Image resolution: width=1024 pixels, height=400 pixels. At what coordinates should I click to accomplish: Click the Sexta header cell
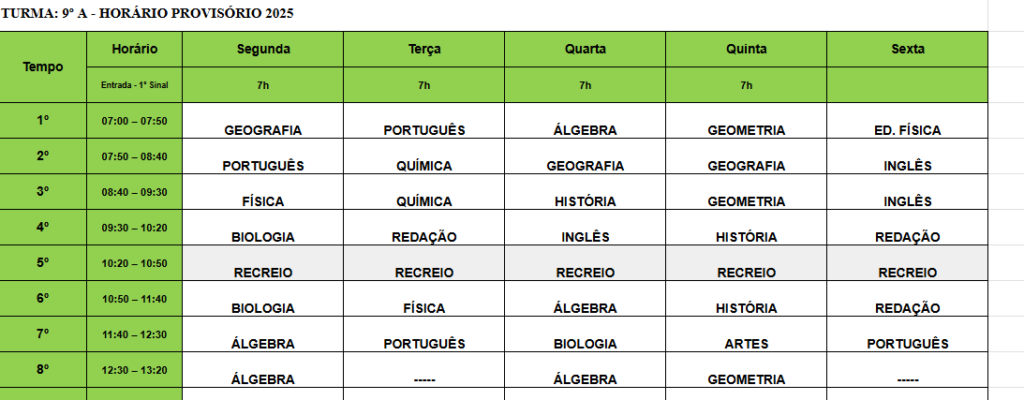tap(908, 50)
